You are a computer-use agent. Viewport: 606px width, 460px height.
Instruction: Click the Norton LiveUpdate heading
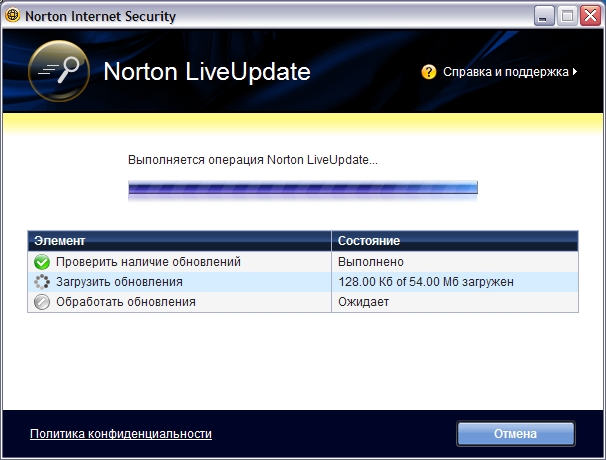click(x=207, y=72)
